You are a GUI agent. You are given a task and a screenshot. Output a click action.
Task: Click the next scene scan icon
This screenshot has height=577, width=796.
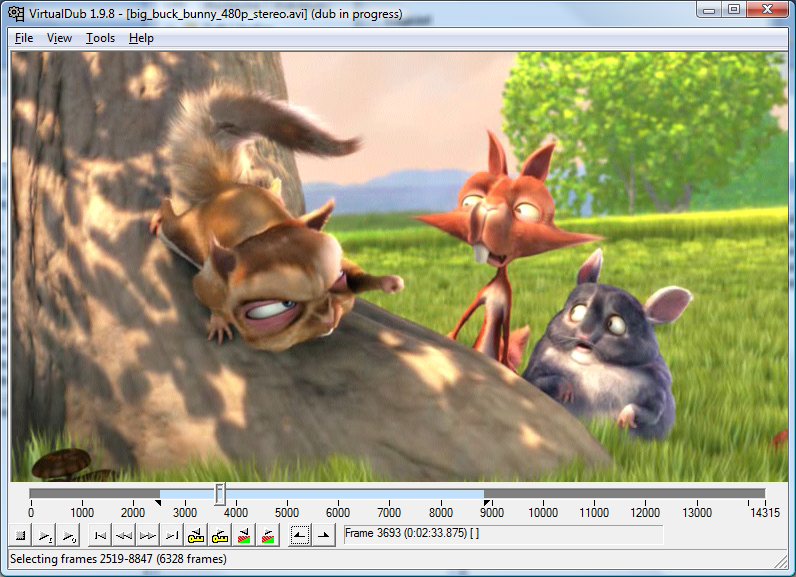click(x=268, y=535)
